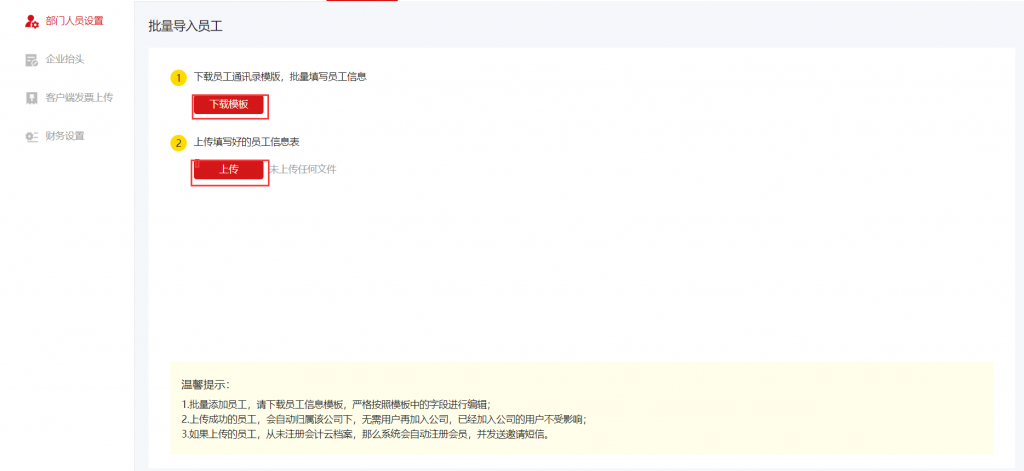Click tip 3 about 从未注册会计云档案

[366, 435]
